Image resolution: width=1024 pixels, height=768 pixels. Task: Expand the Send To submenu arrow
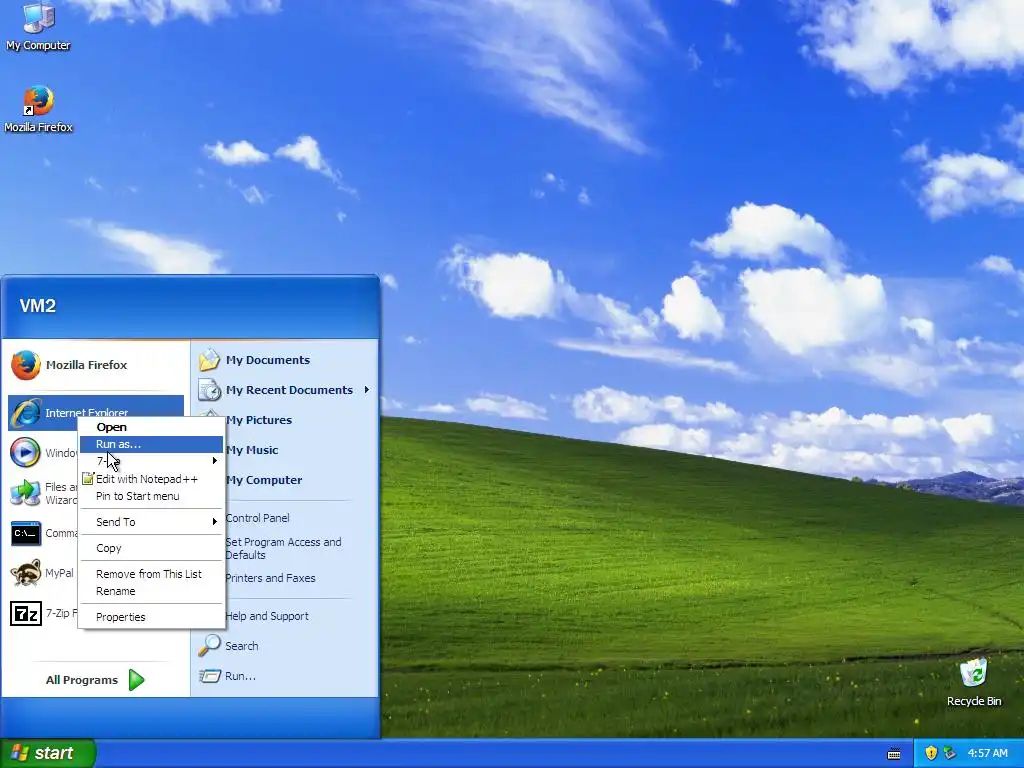(214, 522)
